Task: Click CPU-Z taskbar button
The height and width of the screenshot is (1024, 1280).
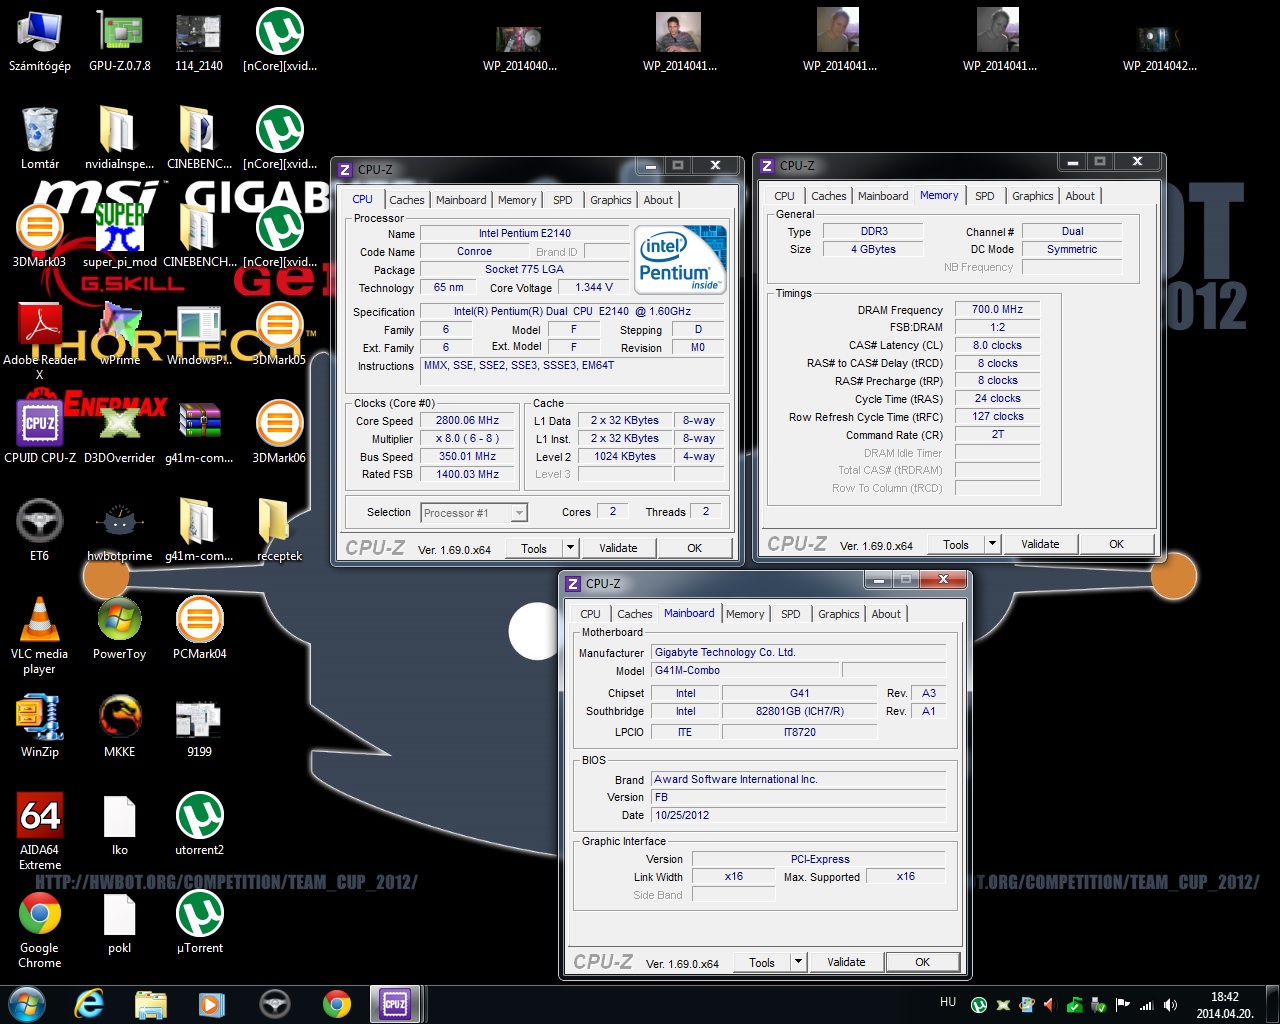Action: [x=395, y=1004]
